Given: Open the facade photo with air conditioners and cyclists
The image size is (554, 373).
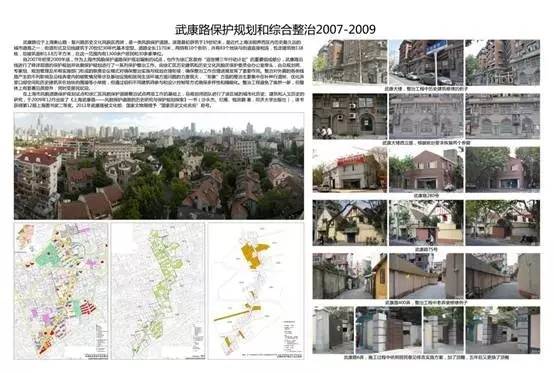Looking at the screenshot, I should coord(350,116).
